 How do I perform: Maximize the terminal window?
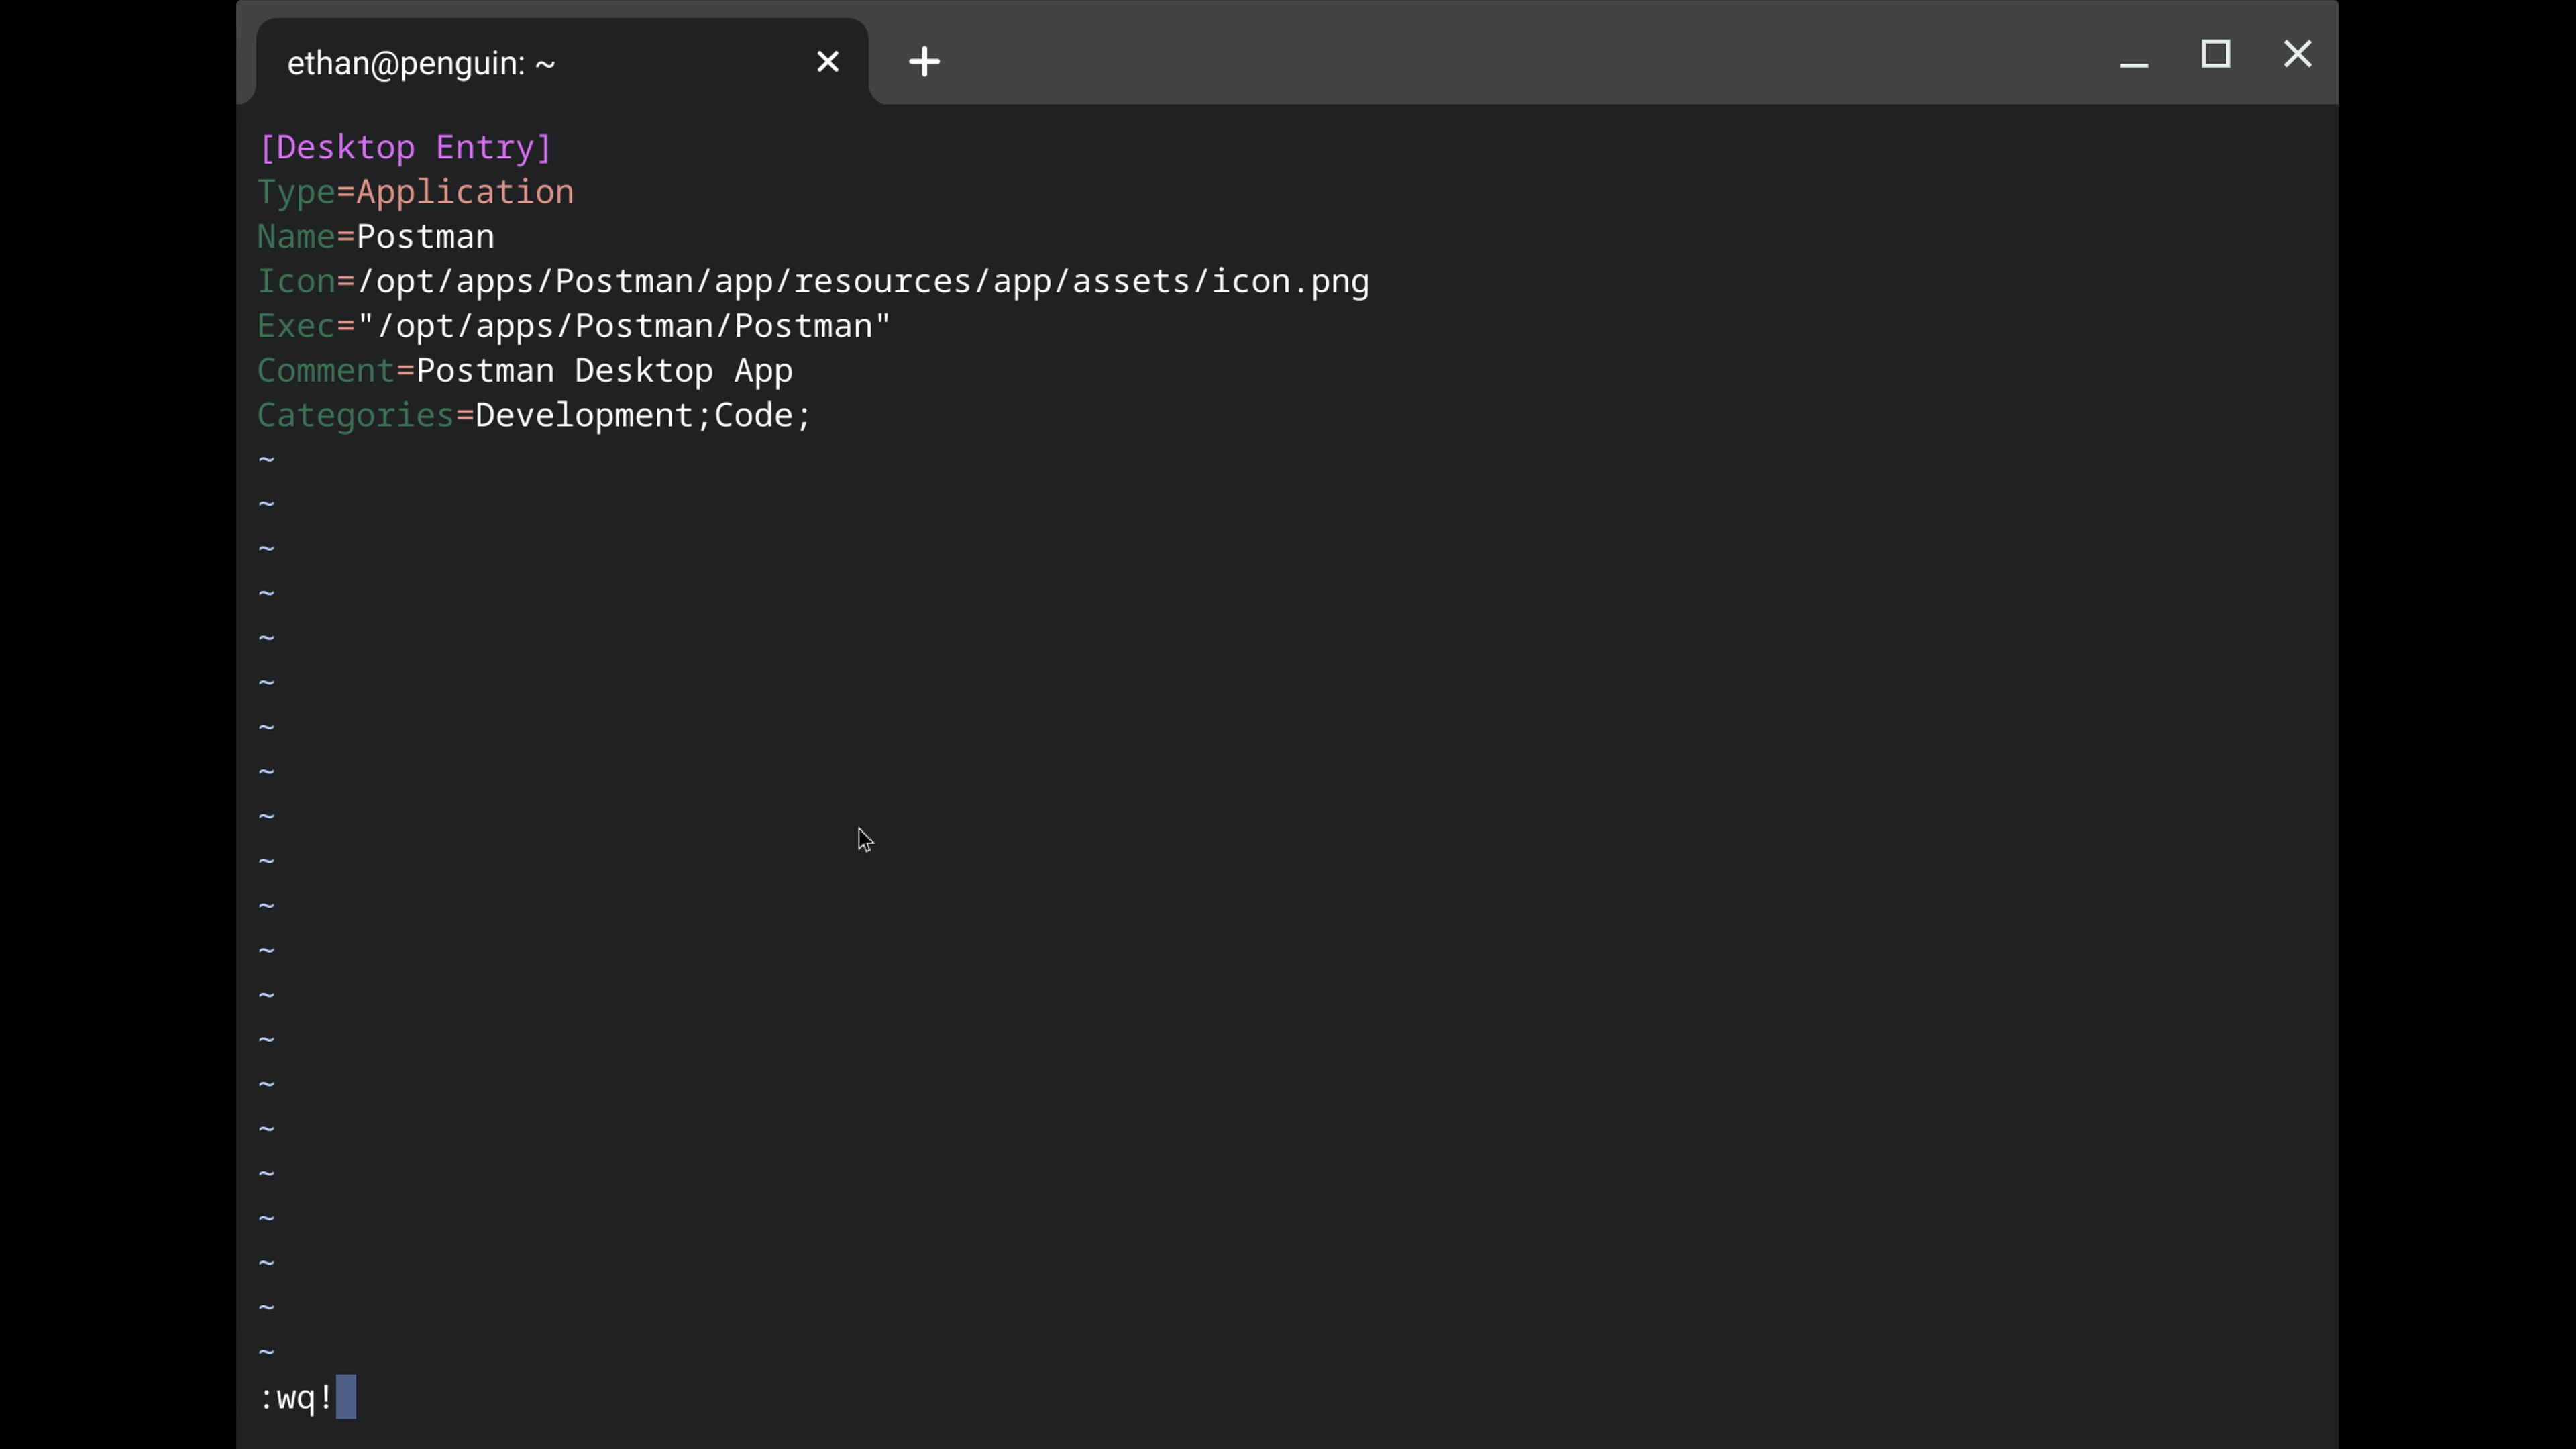pos(2215,54)
